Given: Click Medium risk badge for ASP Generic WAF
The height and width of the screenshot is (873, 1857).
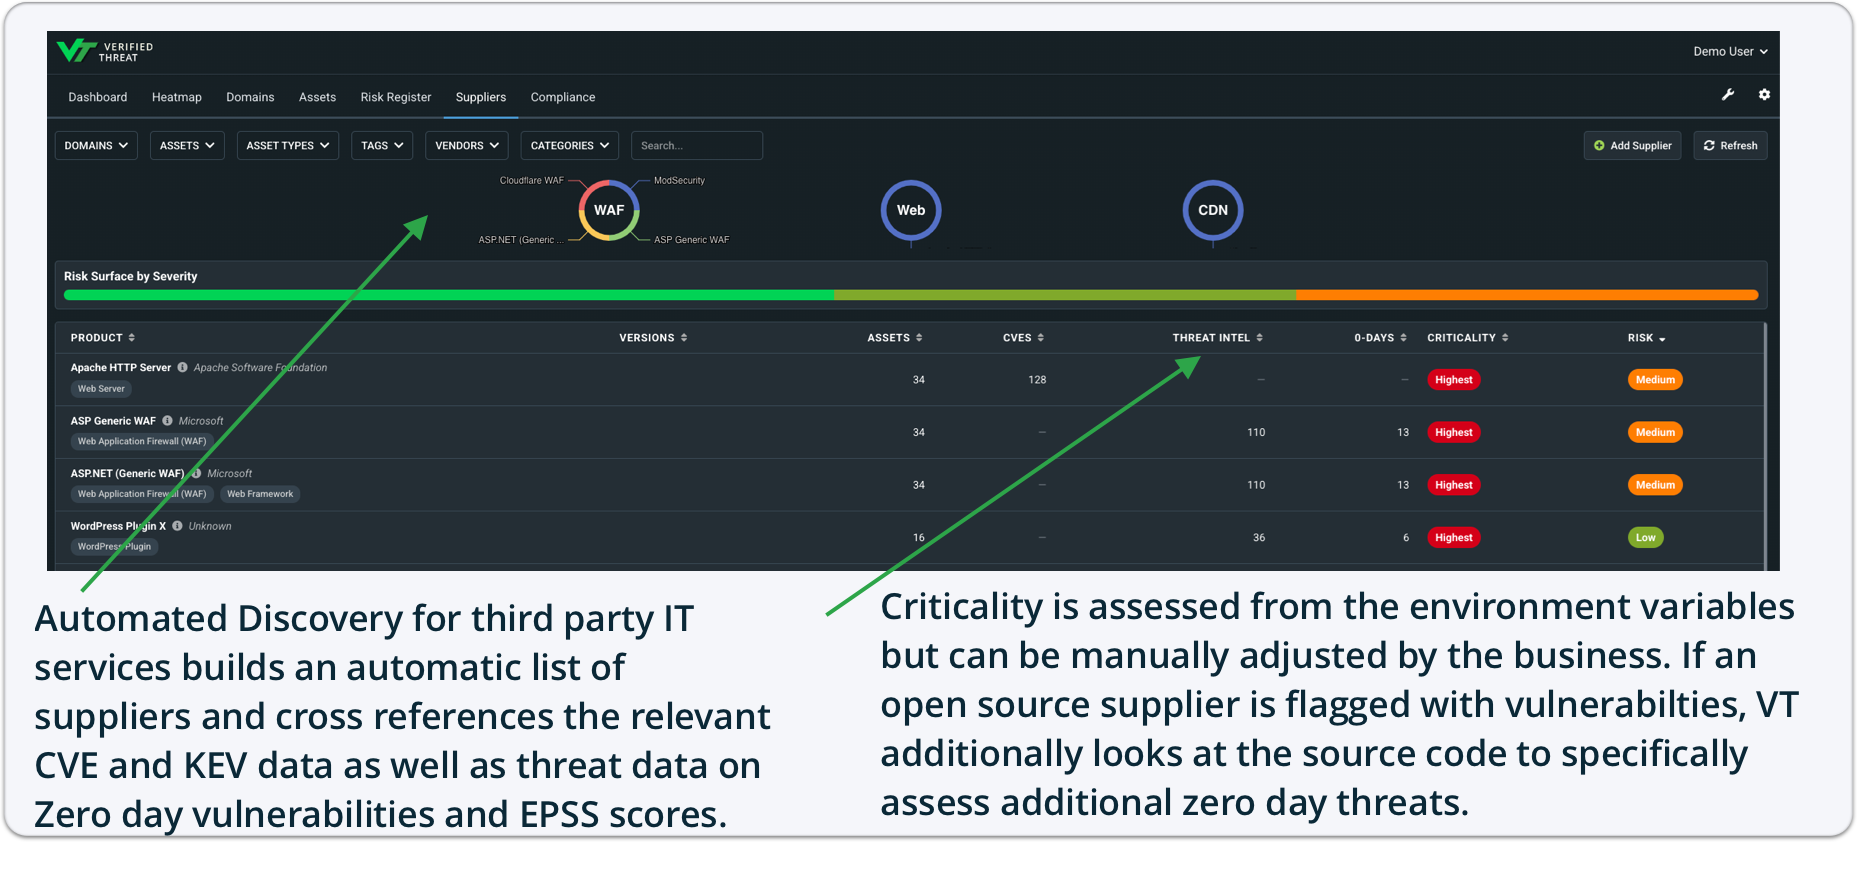Looking at the screenshot, I should (1655, 433).
